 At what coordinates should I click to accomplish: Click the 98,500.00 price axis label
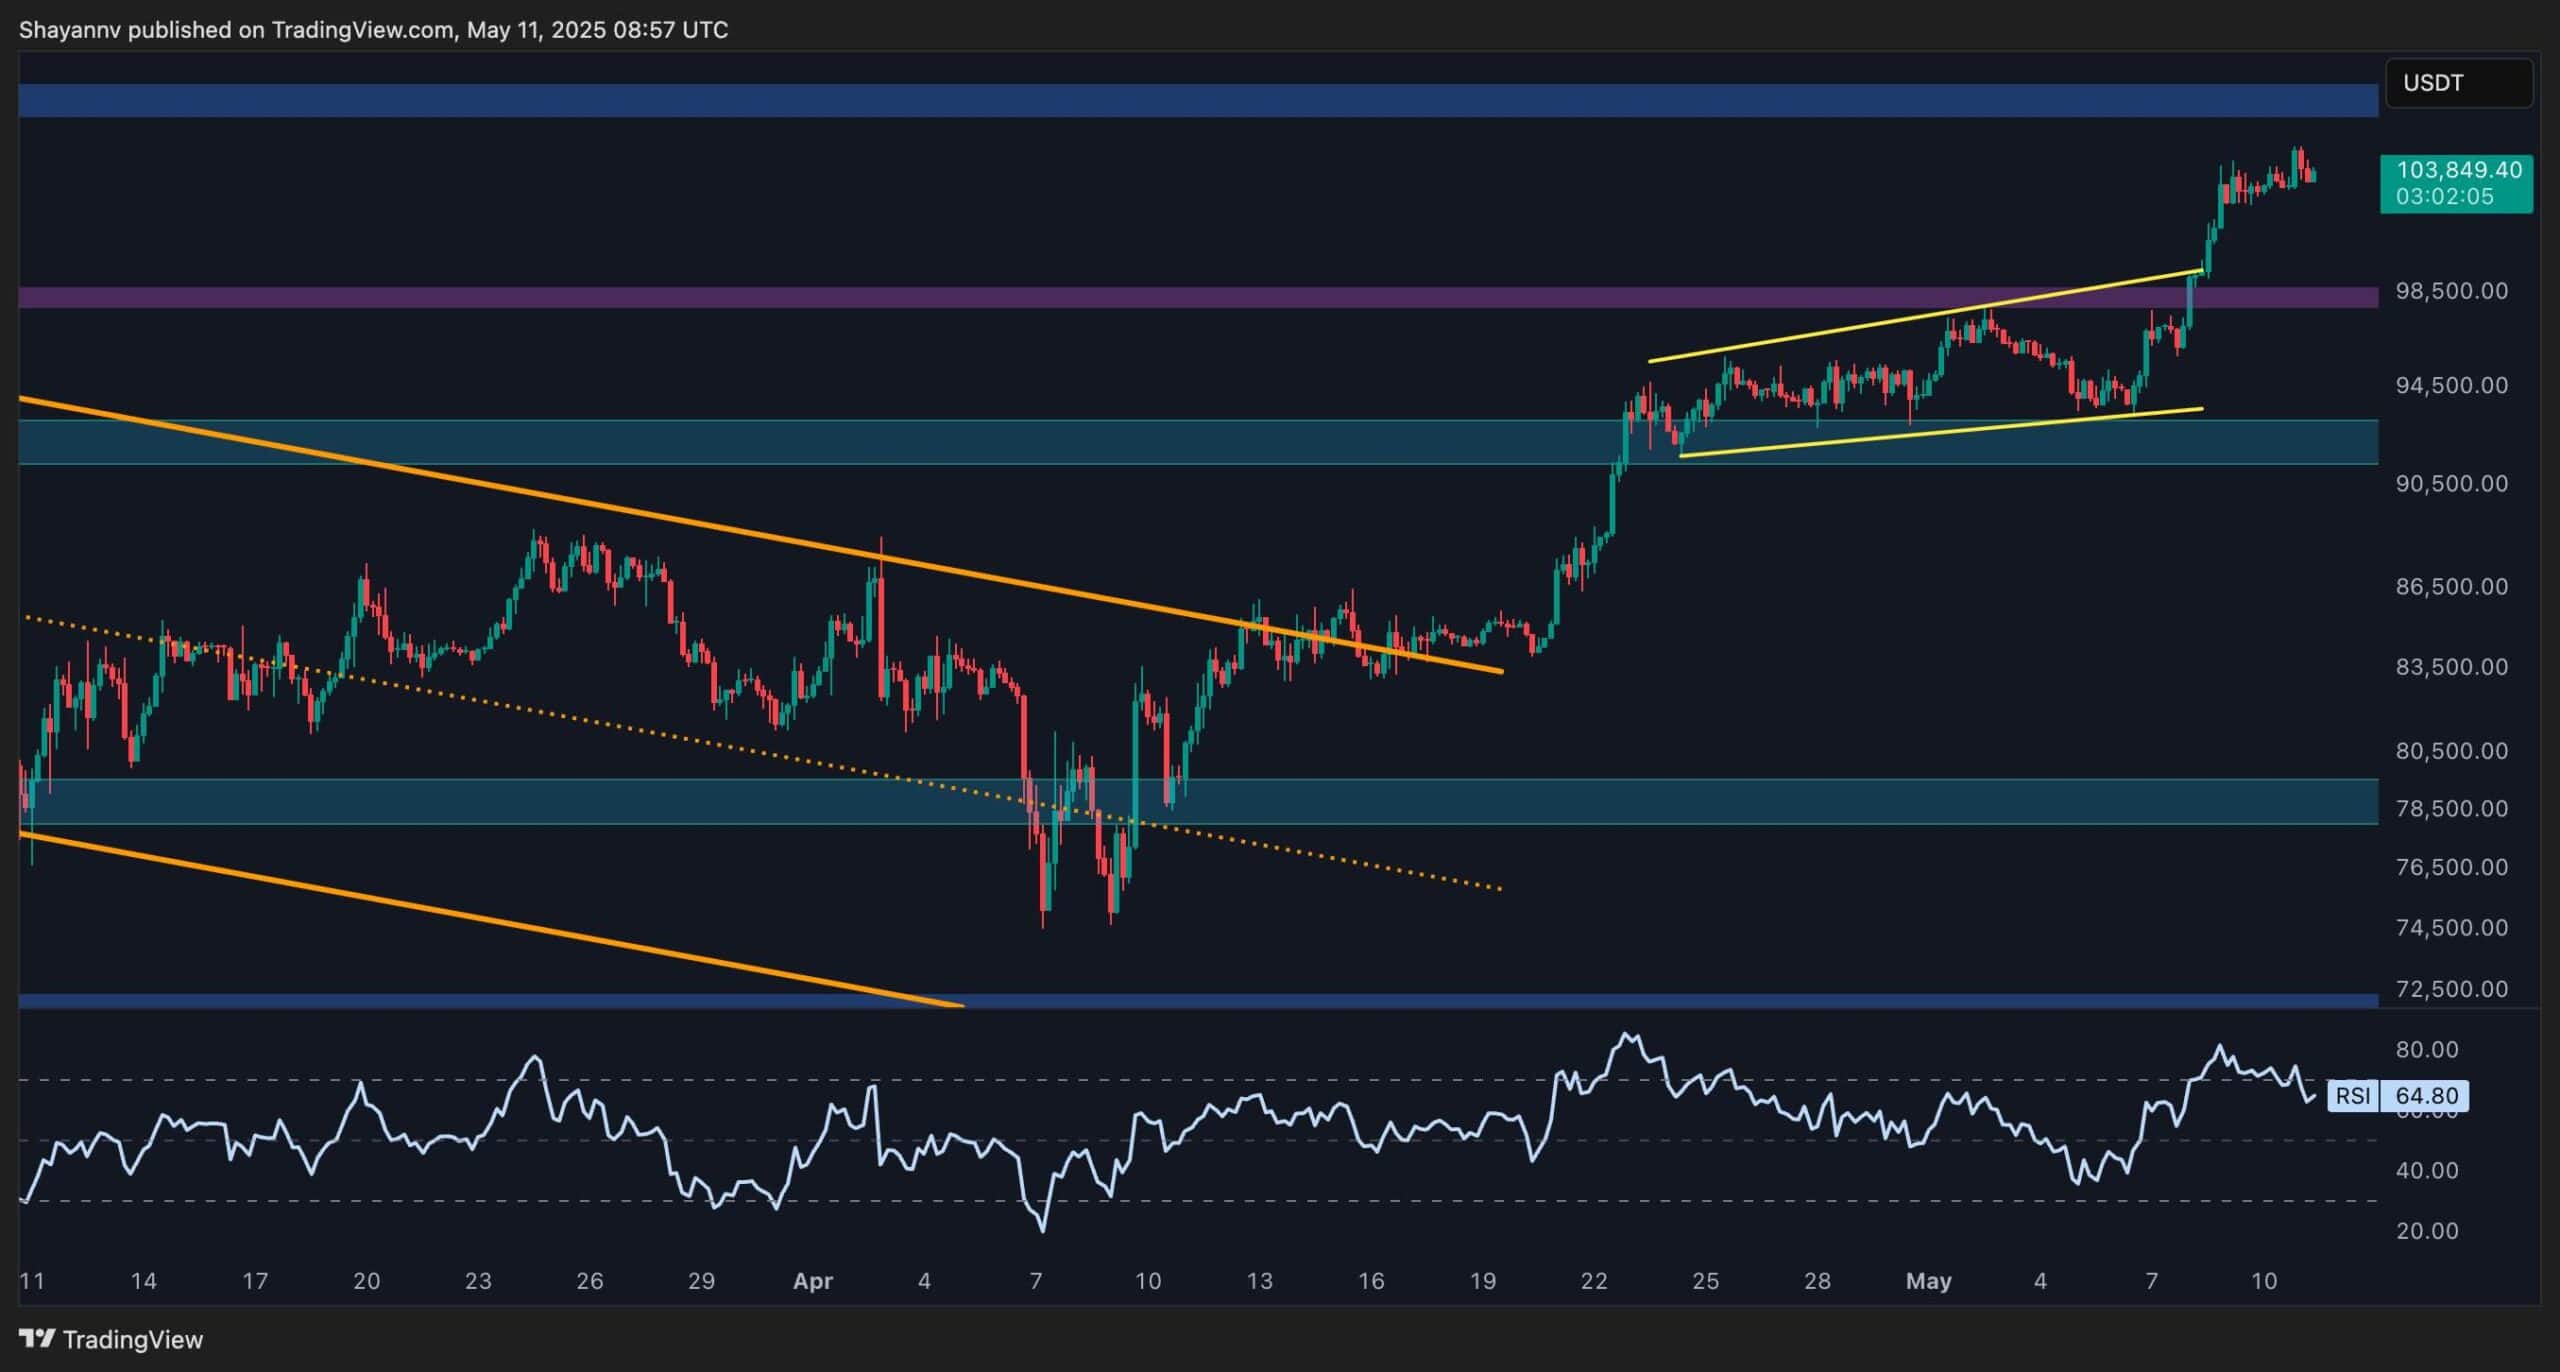2451,291
